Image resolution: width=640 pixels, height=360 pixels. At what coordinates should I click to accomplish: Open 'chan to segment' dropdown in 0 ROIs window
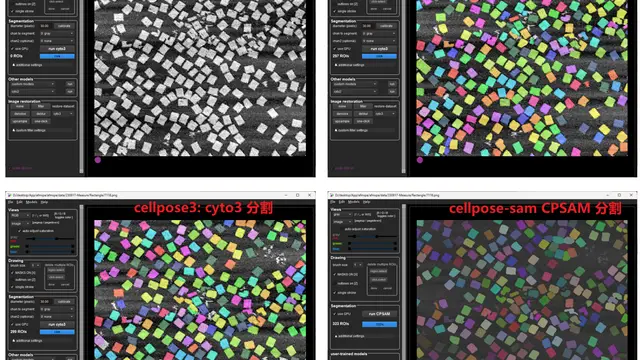click(x=57, y=33)
